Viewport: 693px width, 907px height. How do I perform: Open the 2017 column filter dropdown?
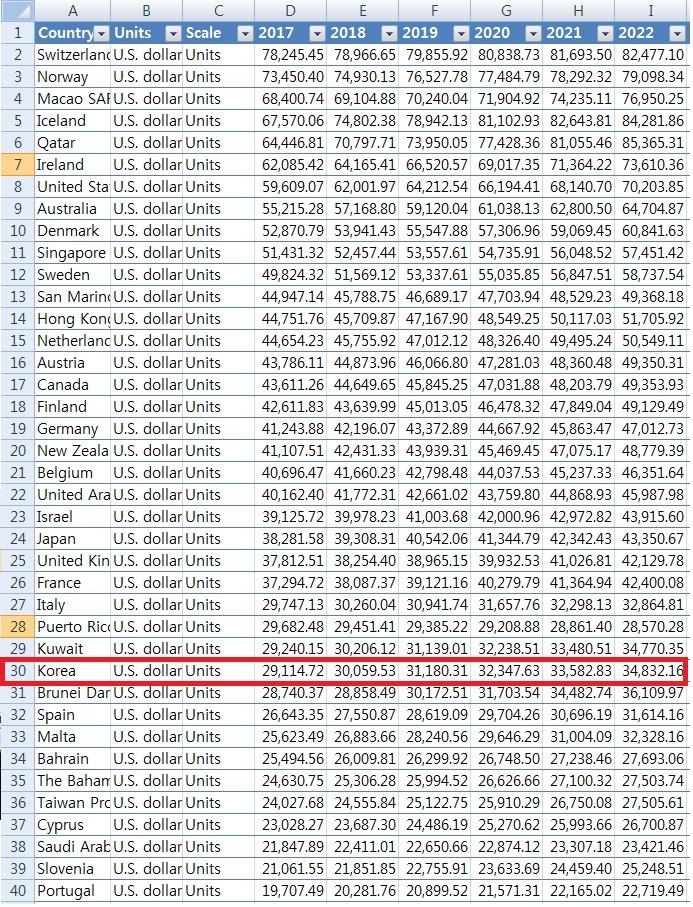click(317, 34)
